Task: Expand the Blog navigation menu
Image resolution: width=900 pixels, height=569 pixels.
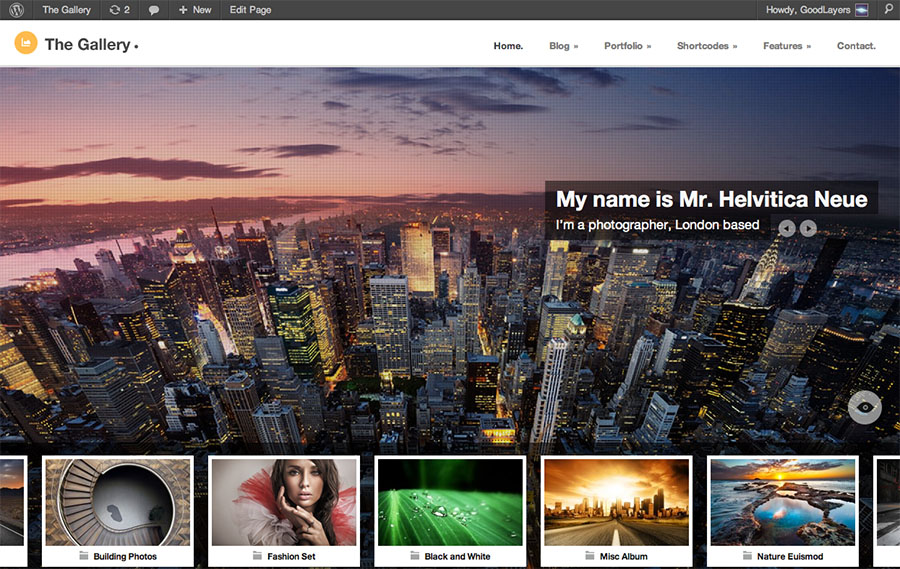Action: [x=563, y=46]
